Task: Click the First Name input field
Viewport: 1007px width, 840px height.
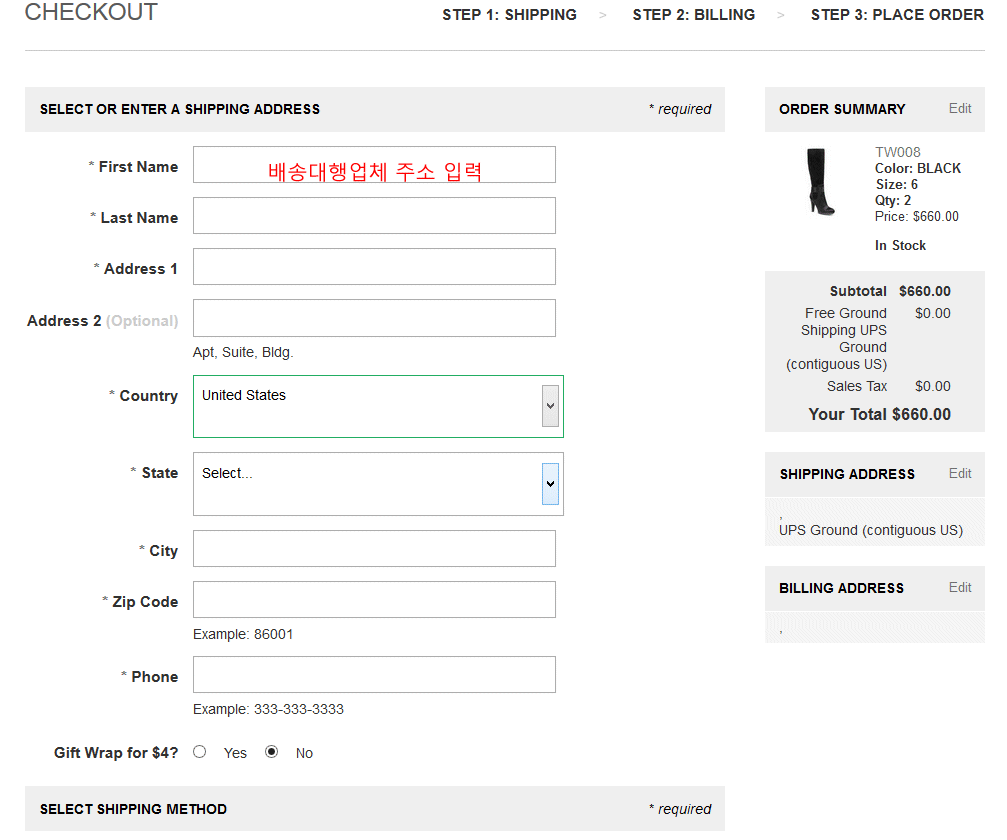Action: (x=373, y=165)
